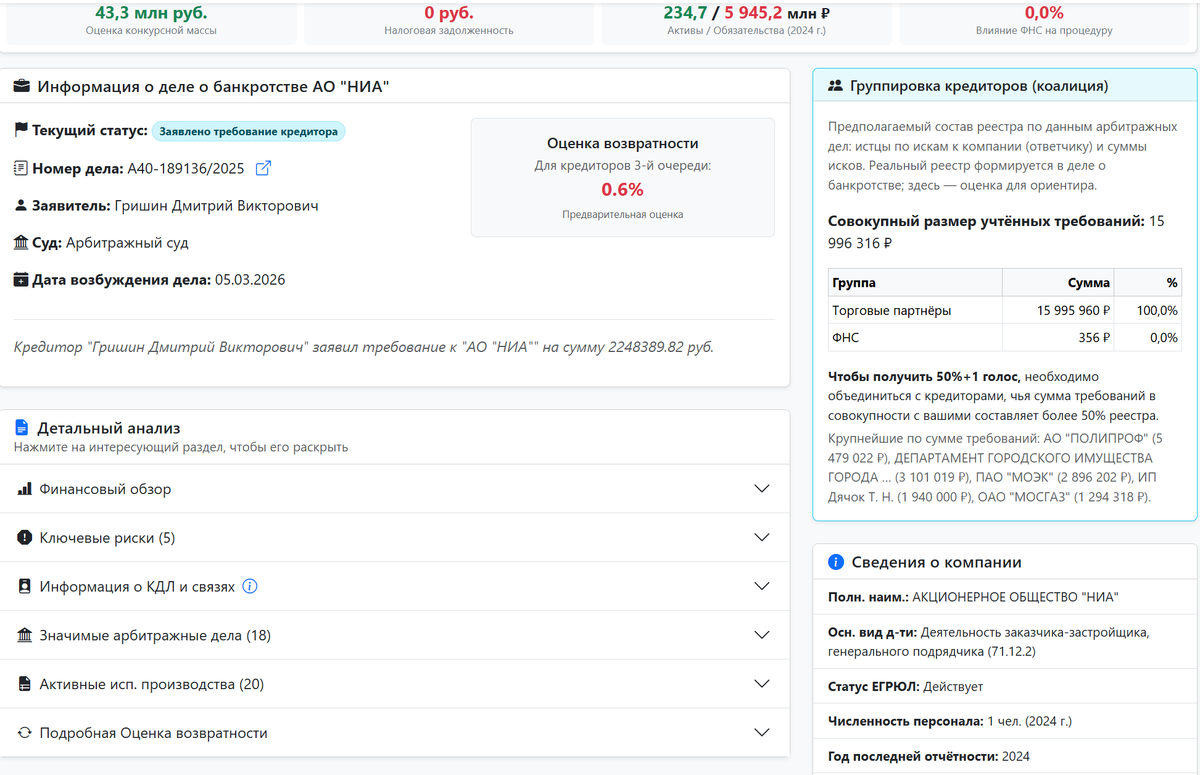Click the Заявлено требование кредитора status badge
This screenshot has height=775, width=1200.
pyautogui.click(x=249, y=131)
